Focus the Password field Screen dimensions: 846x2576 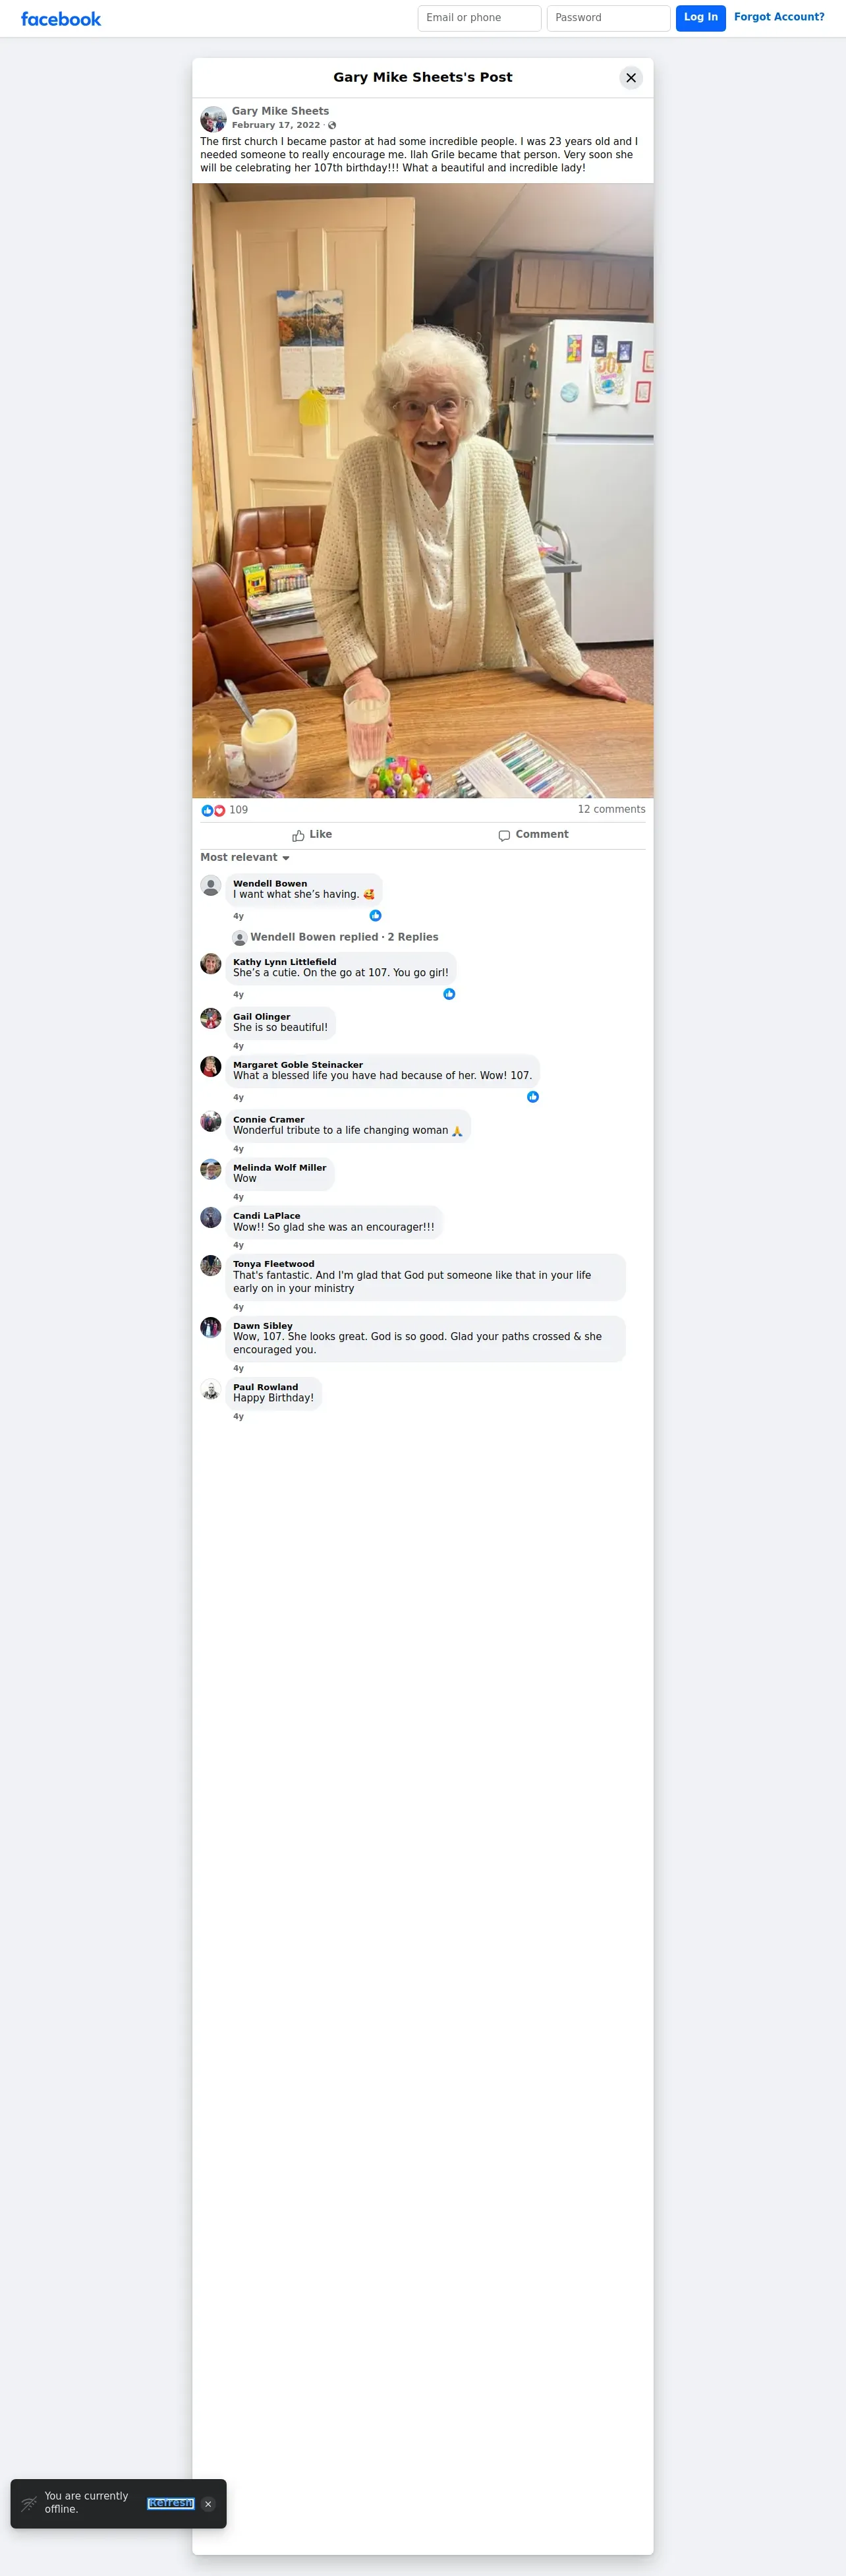coord(608,18)
